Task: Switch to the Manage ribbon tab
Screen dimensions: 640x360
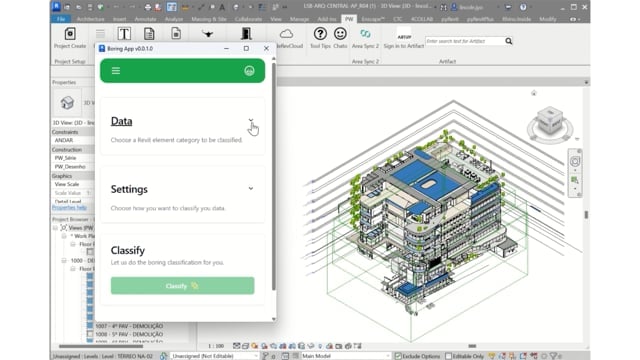Action: pyautogui.click(x=299, y=19)
